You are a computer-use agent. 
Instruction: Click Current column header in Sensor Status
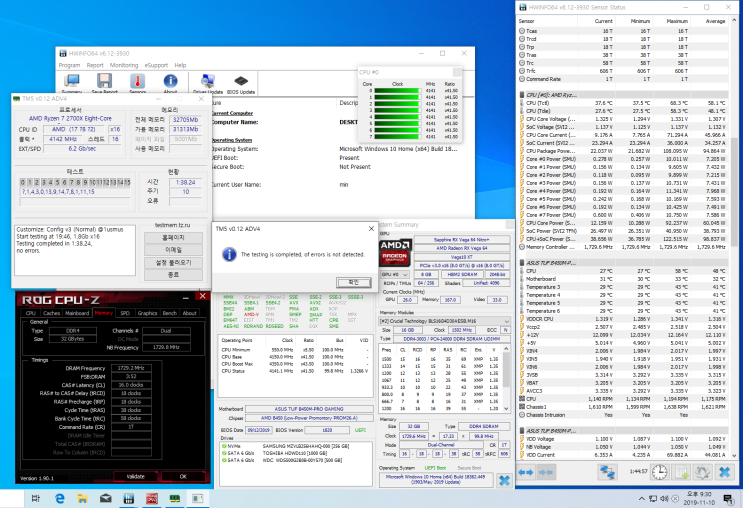pos(603,21)
